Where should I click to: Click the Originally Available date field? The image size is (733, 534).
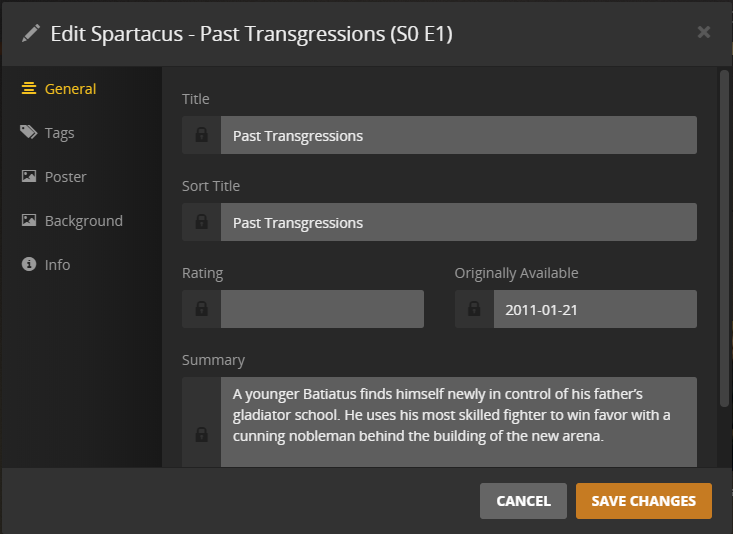click(594, 309)
